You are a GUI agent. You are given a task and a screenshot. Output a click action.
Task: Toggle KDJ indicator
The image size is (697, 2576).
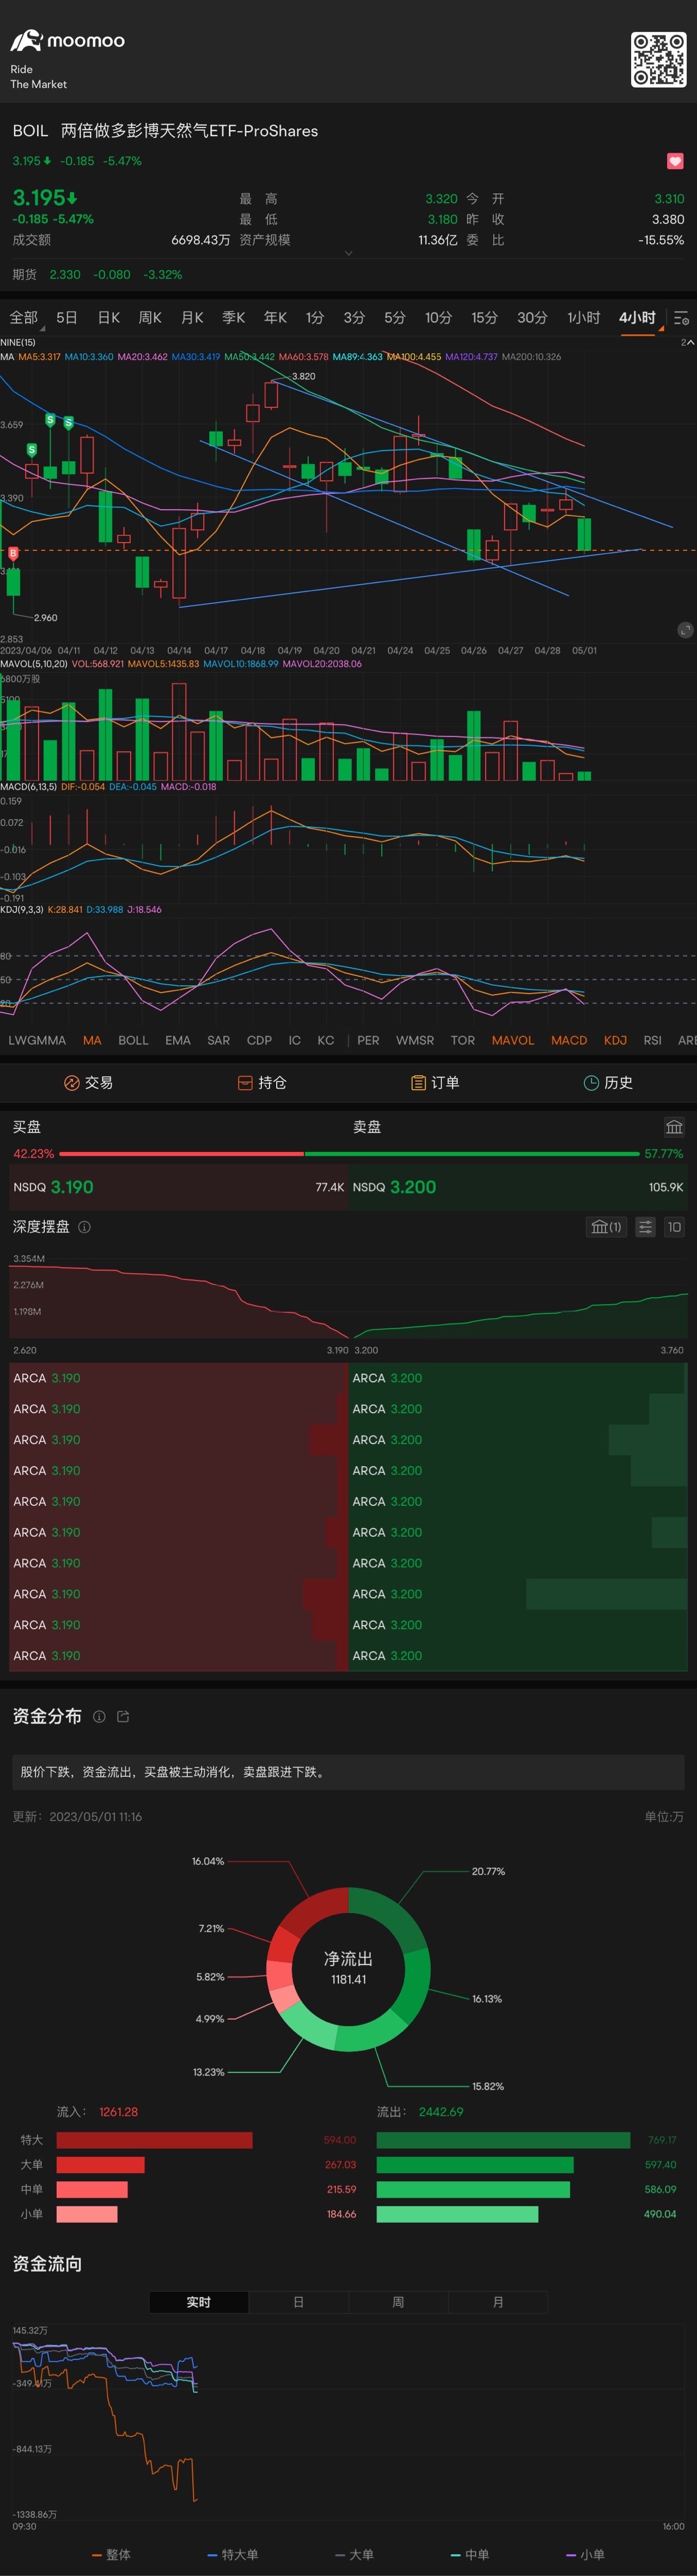(x=615, y=1040)
